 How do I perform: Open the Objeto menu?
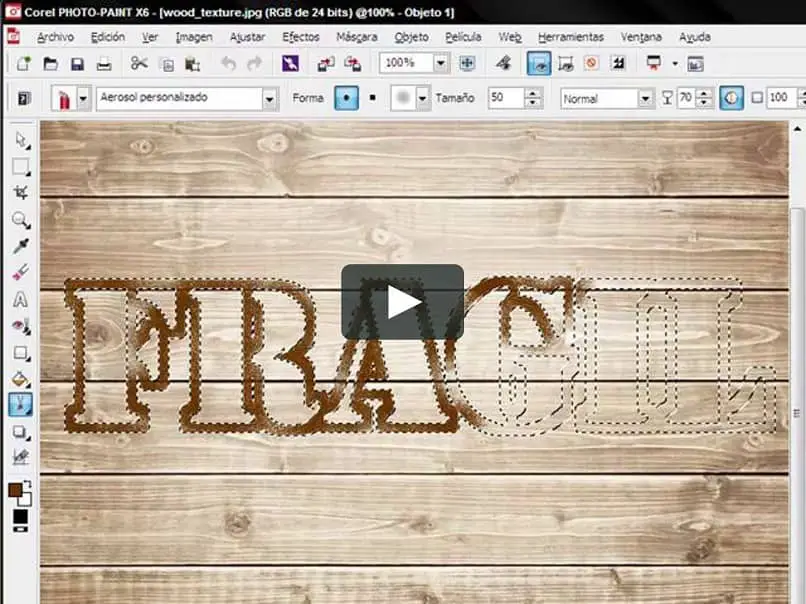pos(411,37)
